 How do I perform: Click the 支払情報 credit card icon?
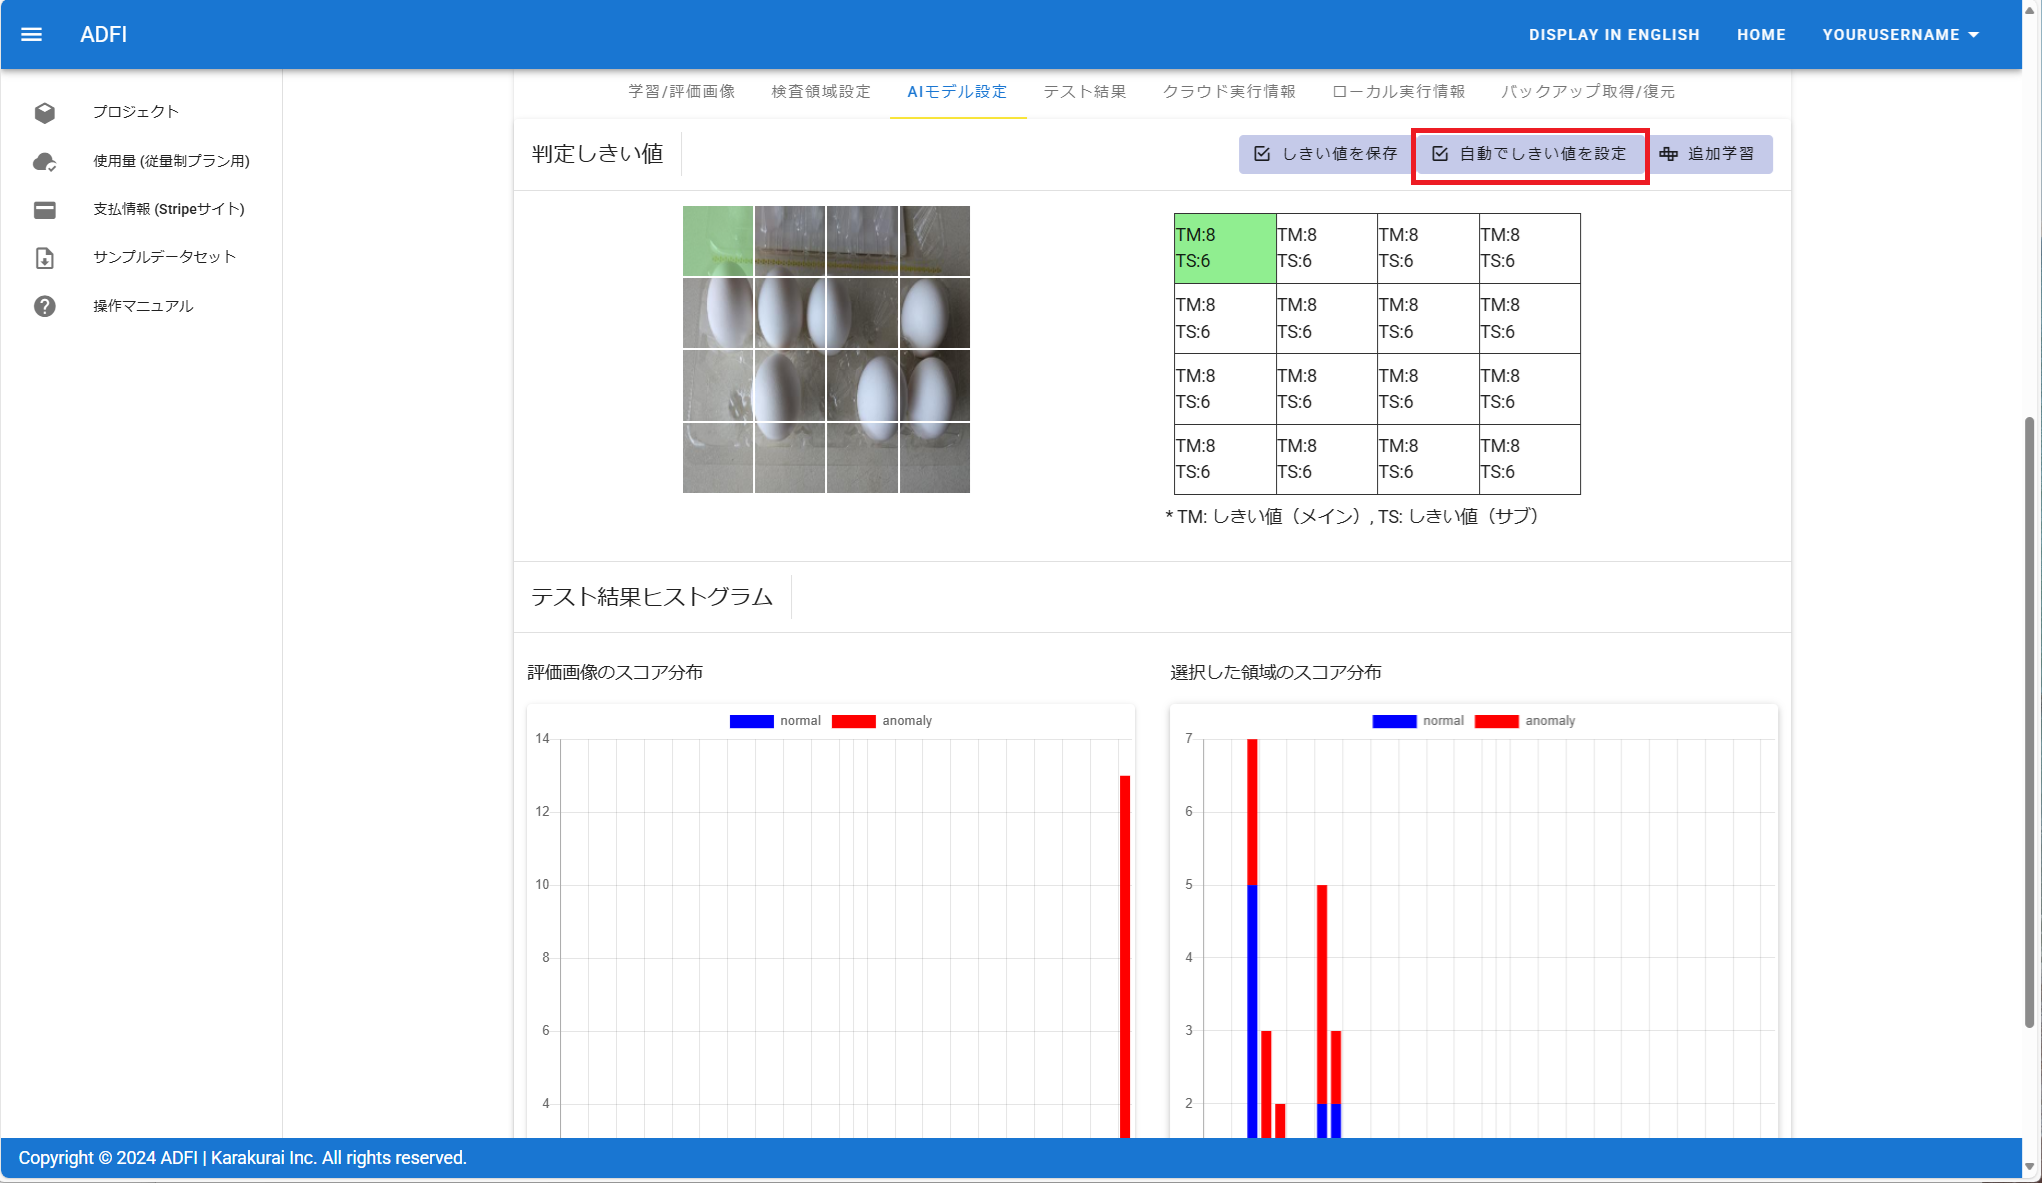pyautogui.click(x=44, y=209)
